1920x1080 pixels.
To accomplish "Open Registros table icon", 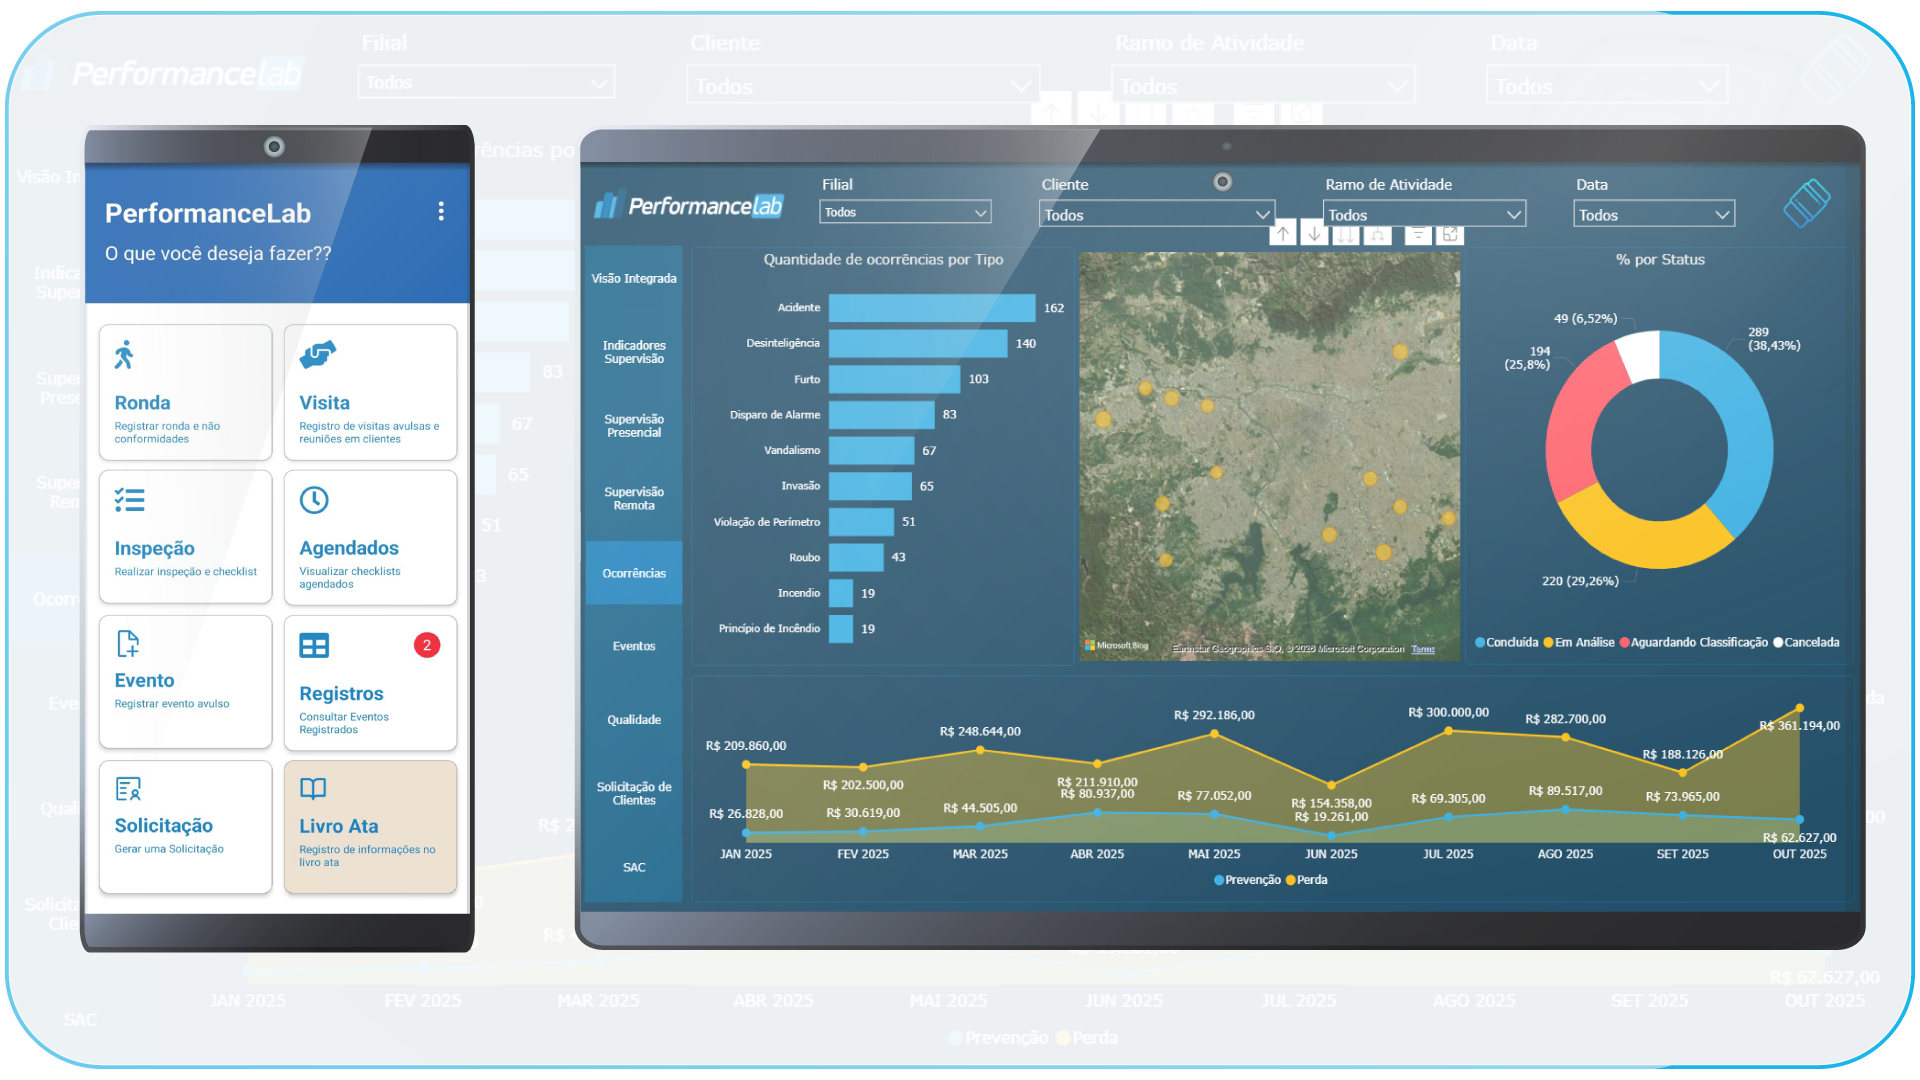I will (x=314, y=646).
